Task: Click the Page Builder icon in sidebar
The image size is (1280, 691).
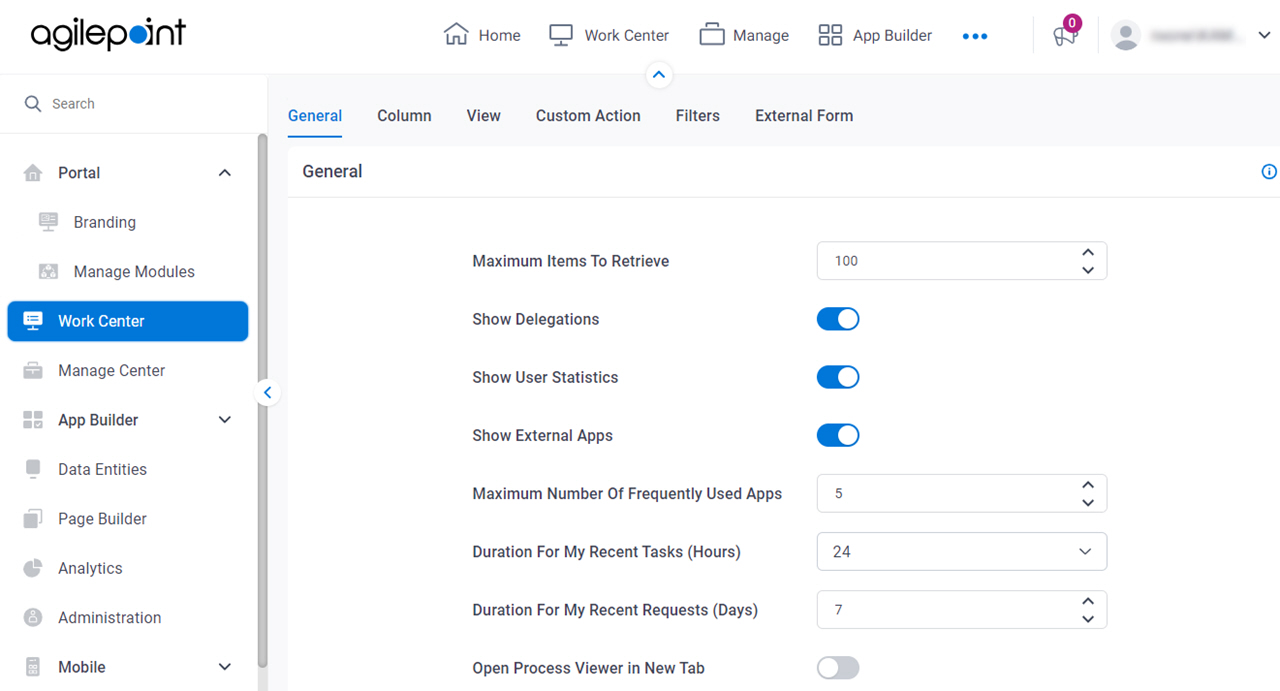Action: point(33,518)
